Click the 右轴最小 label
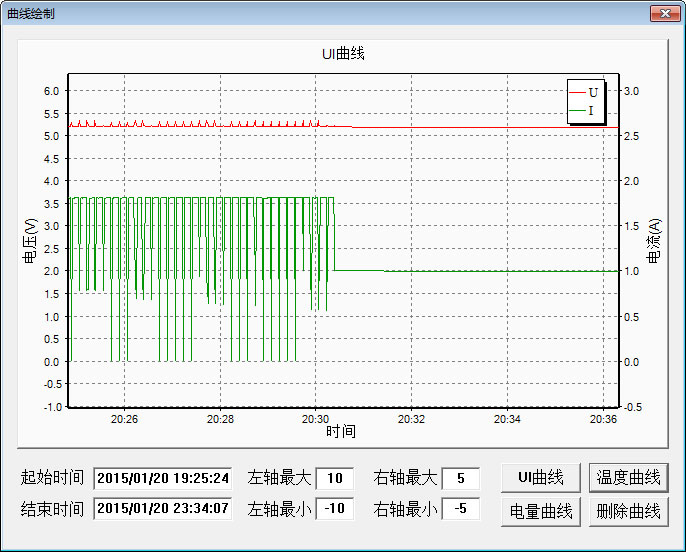686x552 pixels. [x=405, y=509]
